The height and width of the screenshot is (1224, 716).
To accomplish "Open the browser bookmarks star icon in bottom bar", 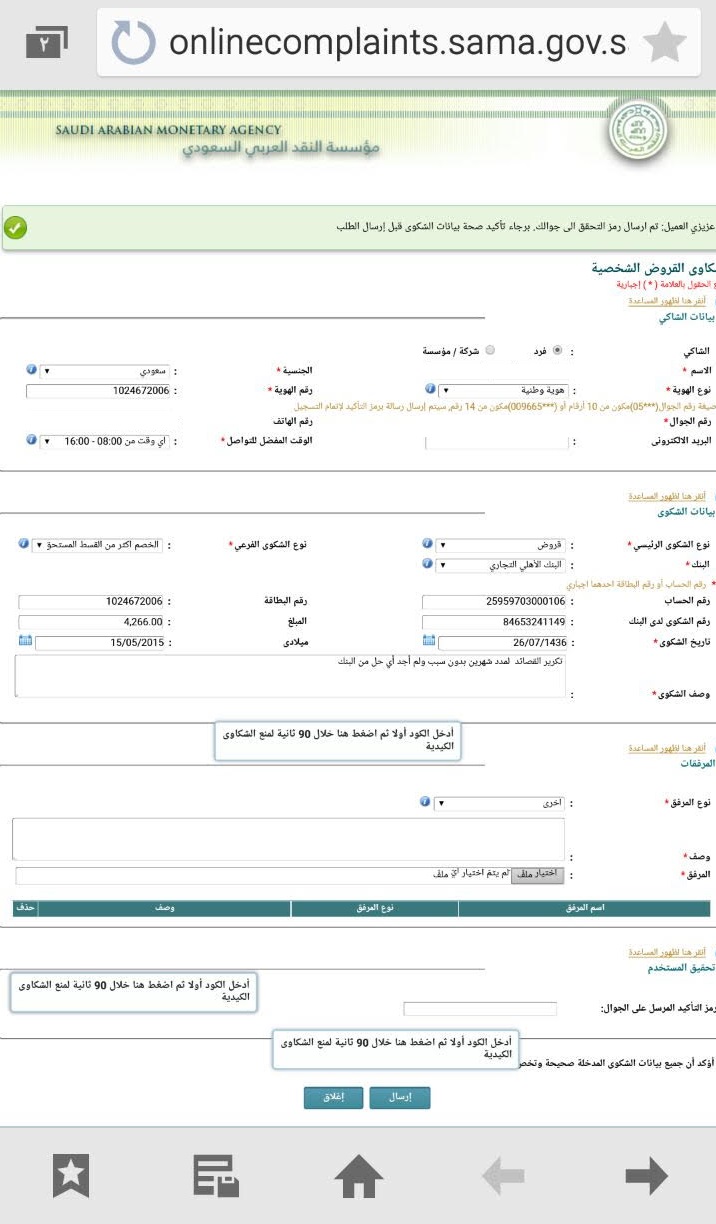I will tap(71, 1176).
